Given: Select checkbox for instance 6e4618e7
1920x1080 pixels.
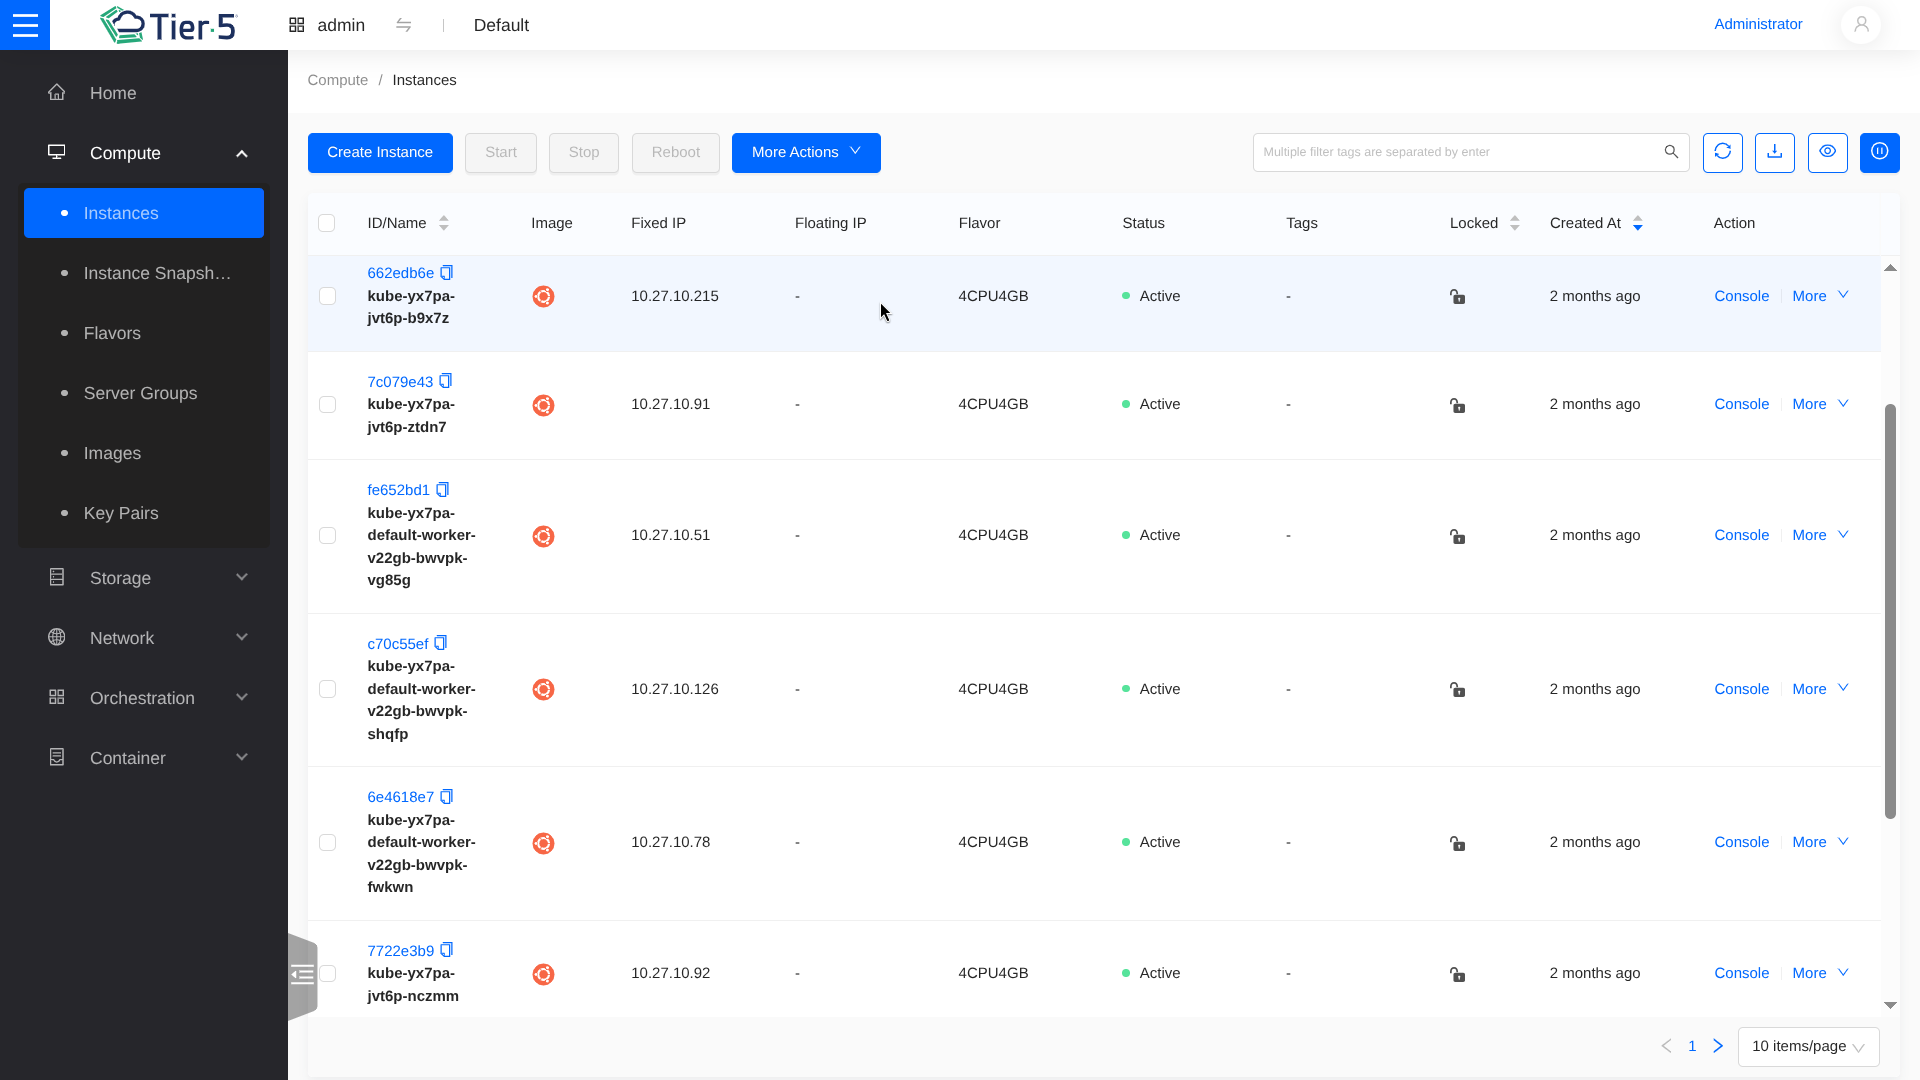Looking at the screenshot, I should tap(327, 843).
